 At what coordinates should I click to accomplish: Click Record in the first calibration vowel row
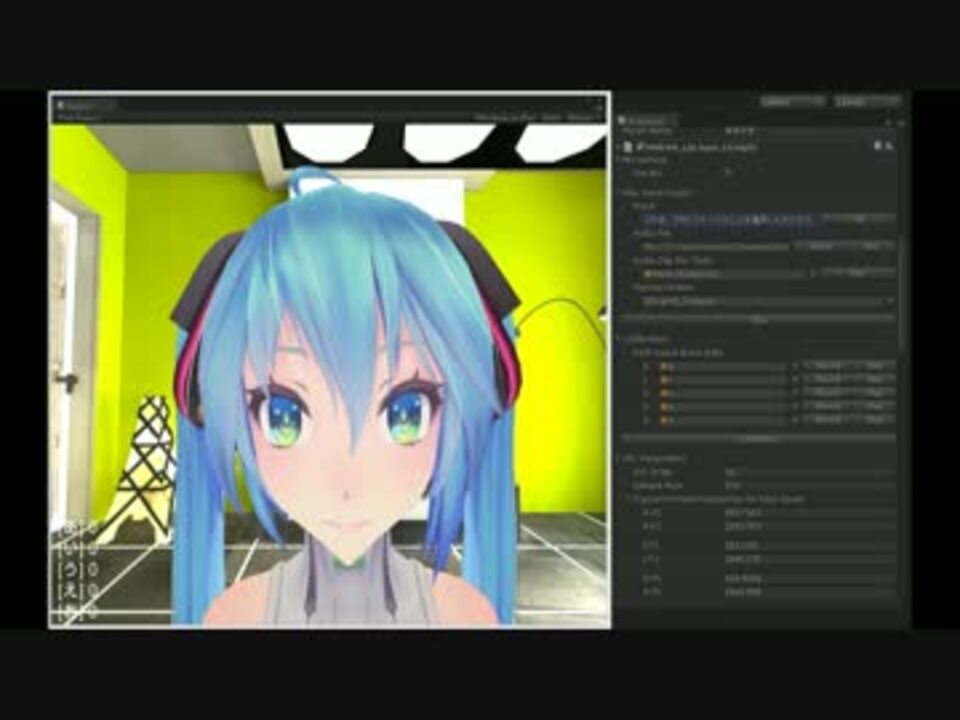(x=828, y=366)
